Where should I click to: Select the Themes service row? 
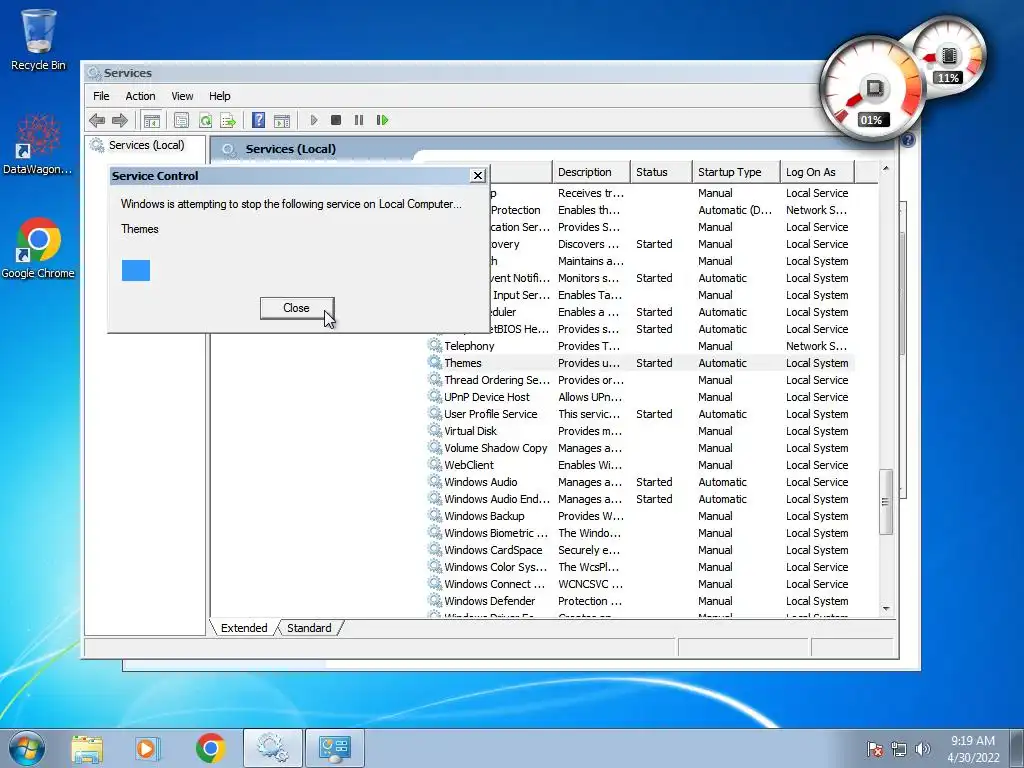(640, 363)
